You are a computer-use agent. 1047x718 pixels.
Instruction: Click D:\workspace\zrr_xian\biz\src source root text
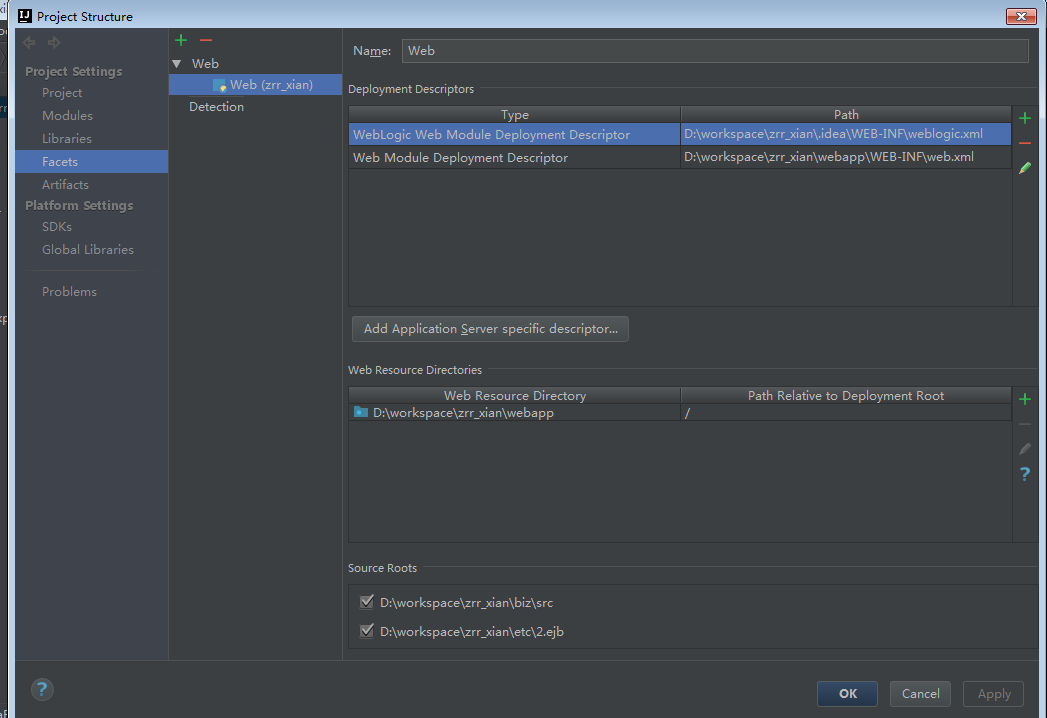tap(466, 602)
